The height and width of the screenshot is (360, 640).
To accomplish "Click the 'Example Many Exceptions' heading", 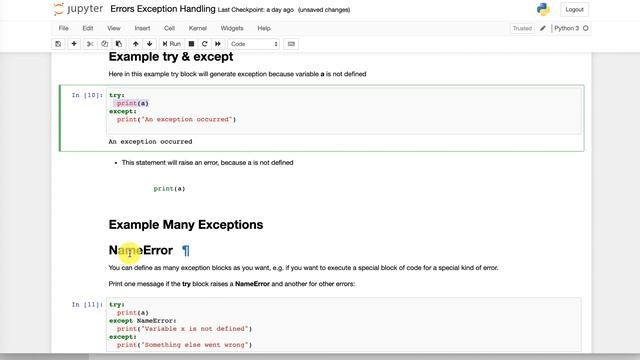I will pyautogui.click(x=186, y=224).
